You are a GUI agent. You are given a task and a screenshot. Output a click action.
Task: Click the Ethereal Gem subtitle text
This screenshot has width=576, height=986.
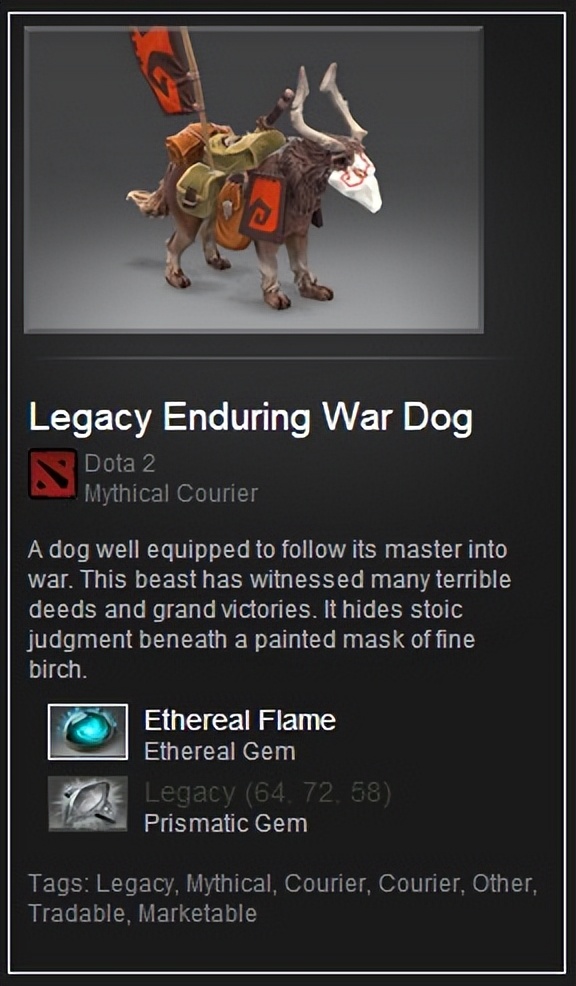coord(220,751)
